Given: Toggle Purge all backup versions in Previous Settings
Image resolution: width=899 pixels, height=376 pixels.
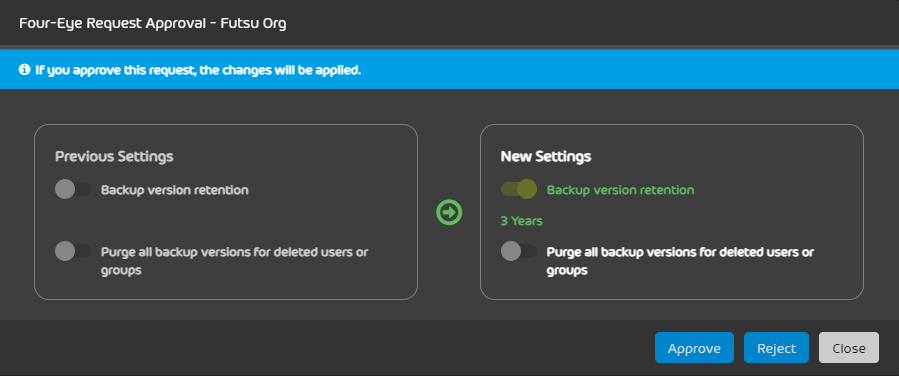Looking at the screenshot, I should [x=73, y=251].
